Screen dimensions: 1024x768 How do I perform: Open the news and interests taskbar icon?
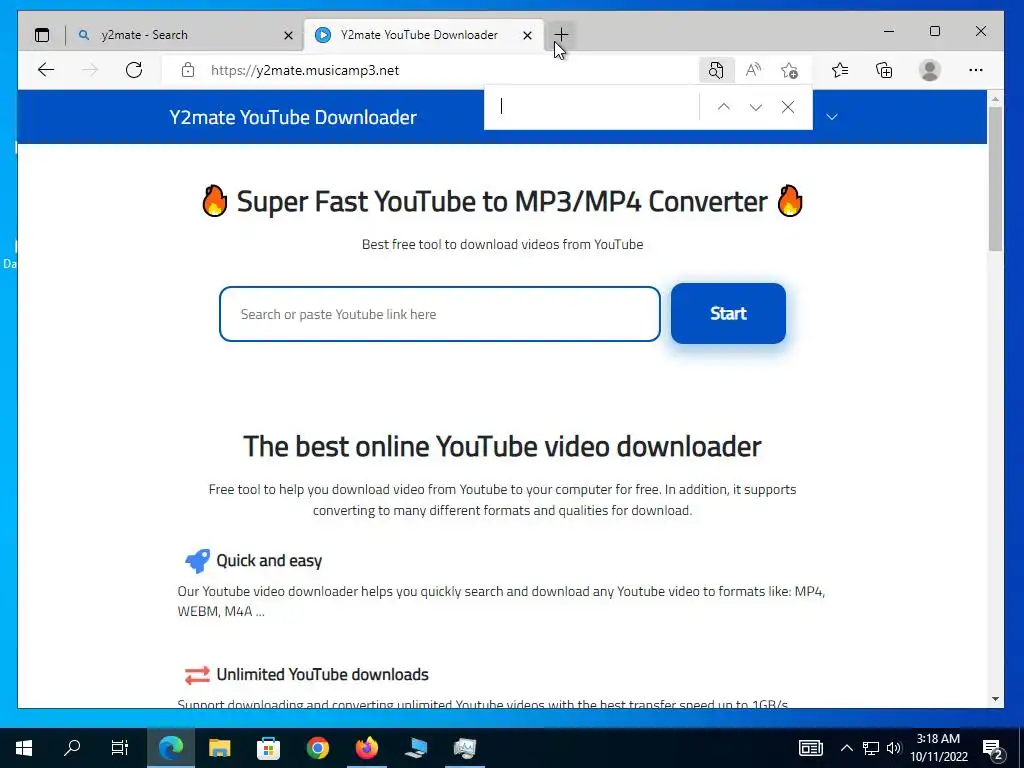811,748
